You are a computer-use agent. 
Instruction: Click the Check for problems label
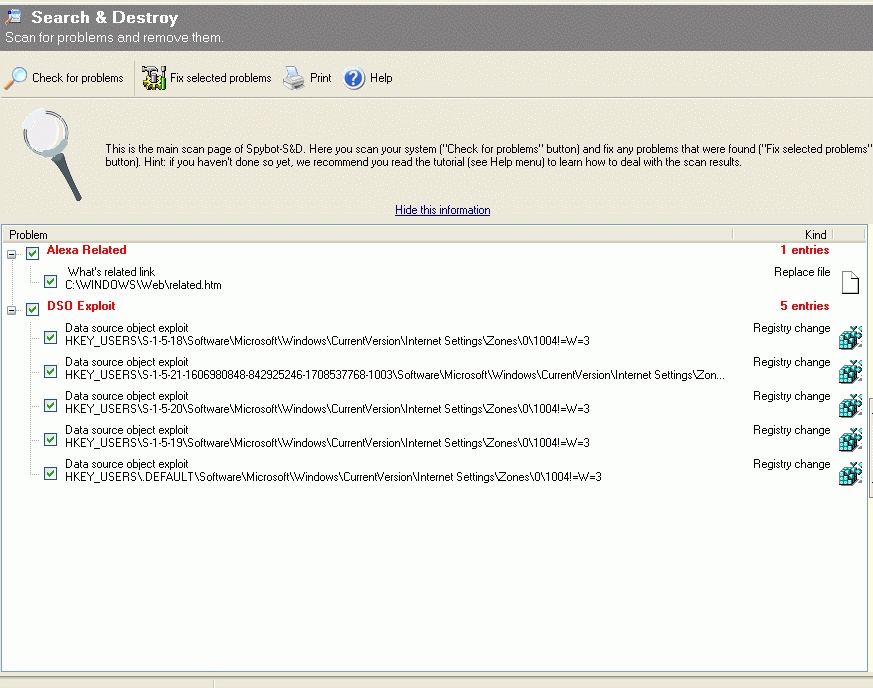click(77, 78)
